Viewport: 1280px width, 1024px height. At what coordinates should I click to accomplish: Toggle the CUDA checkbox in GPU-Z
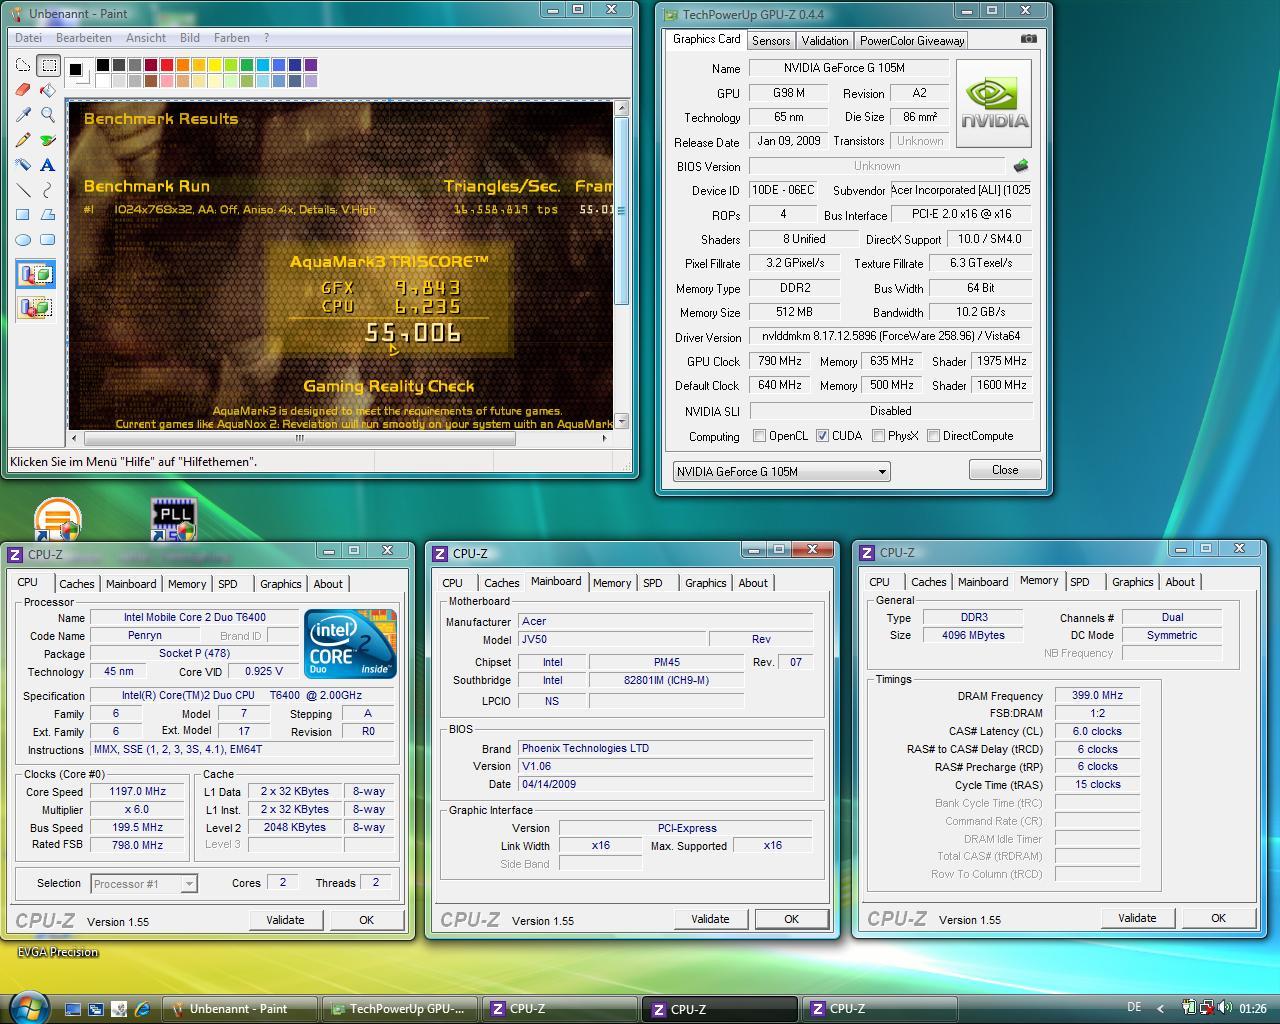tap(822, 436)
